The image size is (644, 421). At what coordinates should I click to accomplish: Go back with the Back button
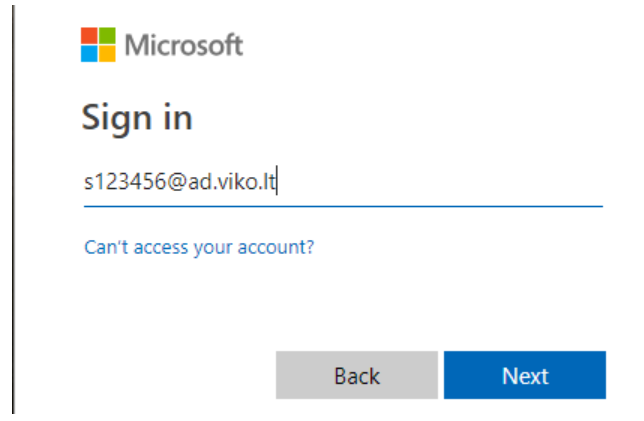[357, 375]
